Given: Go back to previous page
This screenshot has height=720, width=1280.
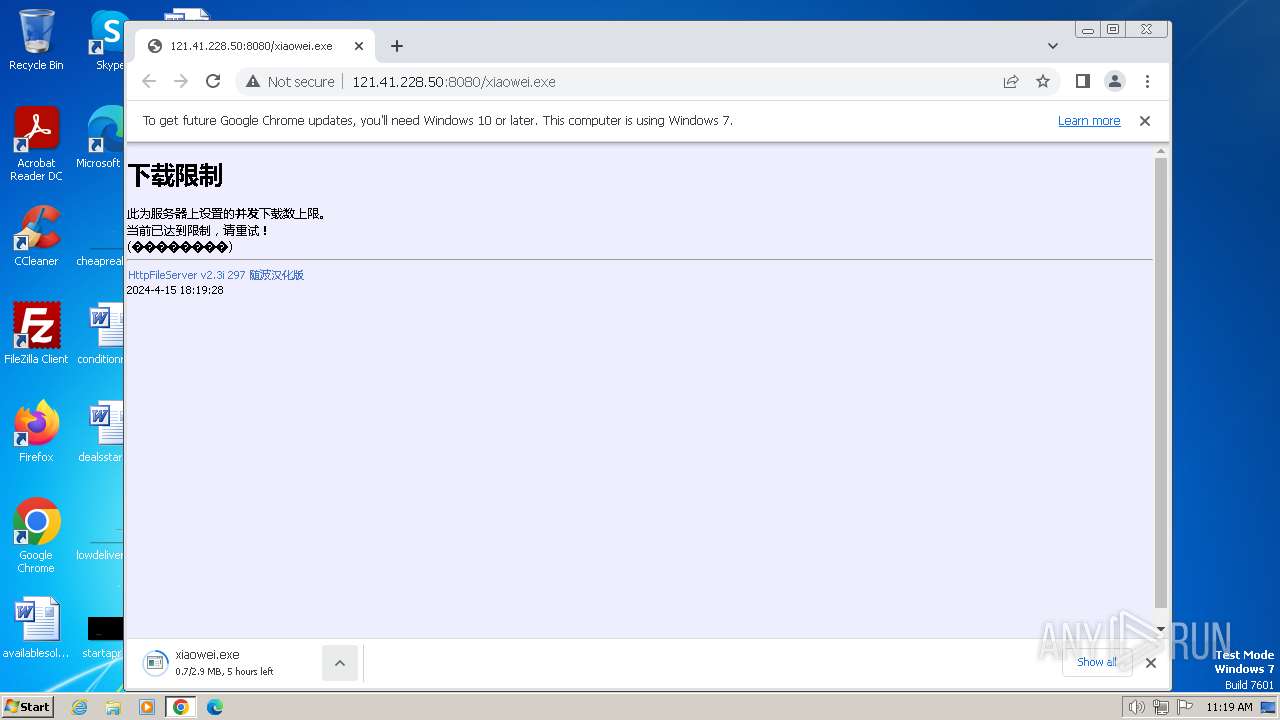Looking at the screenshot, I should tap(149, 81).
